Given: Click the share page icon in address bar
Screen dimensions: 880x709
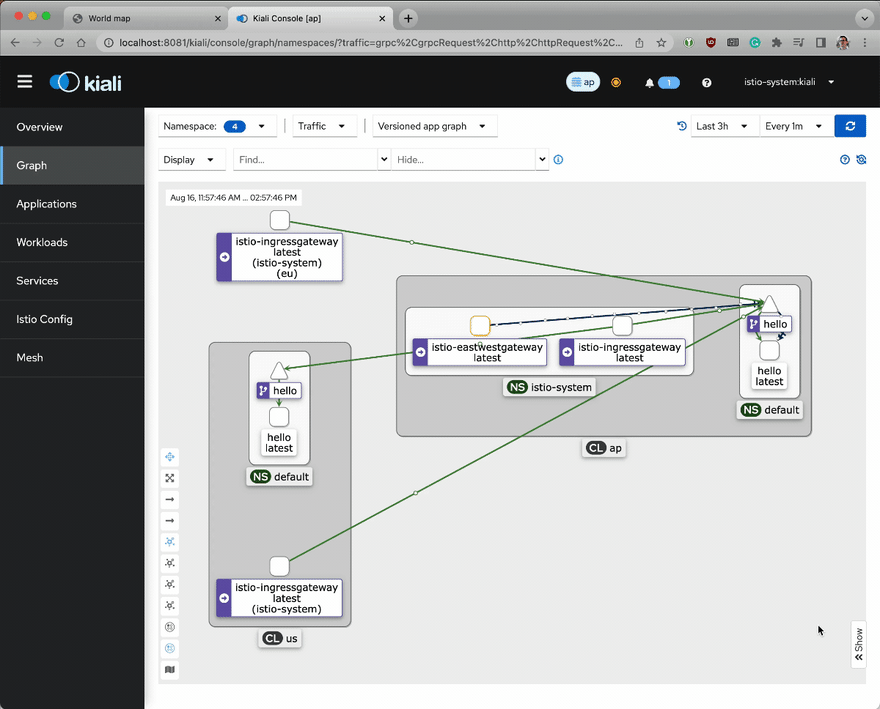Looking at the screenshot, I should [639, 43].
